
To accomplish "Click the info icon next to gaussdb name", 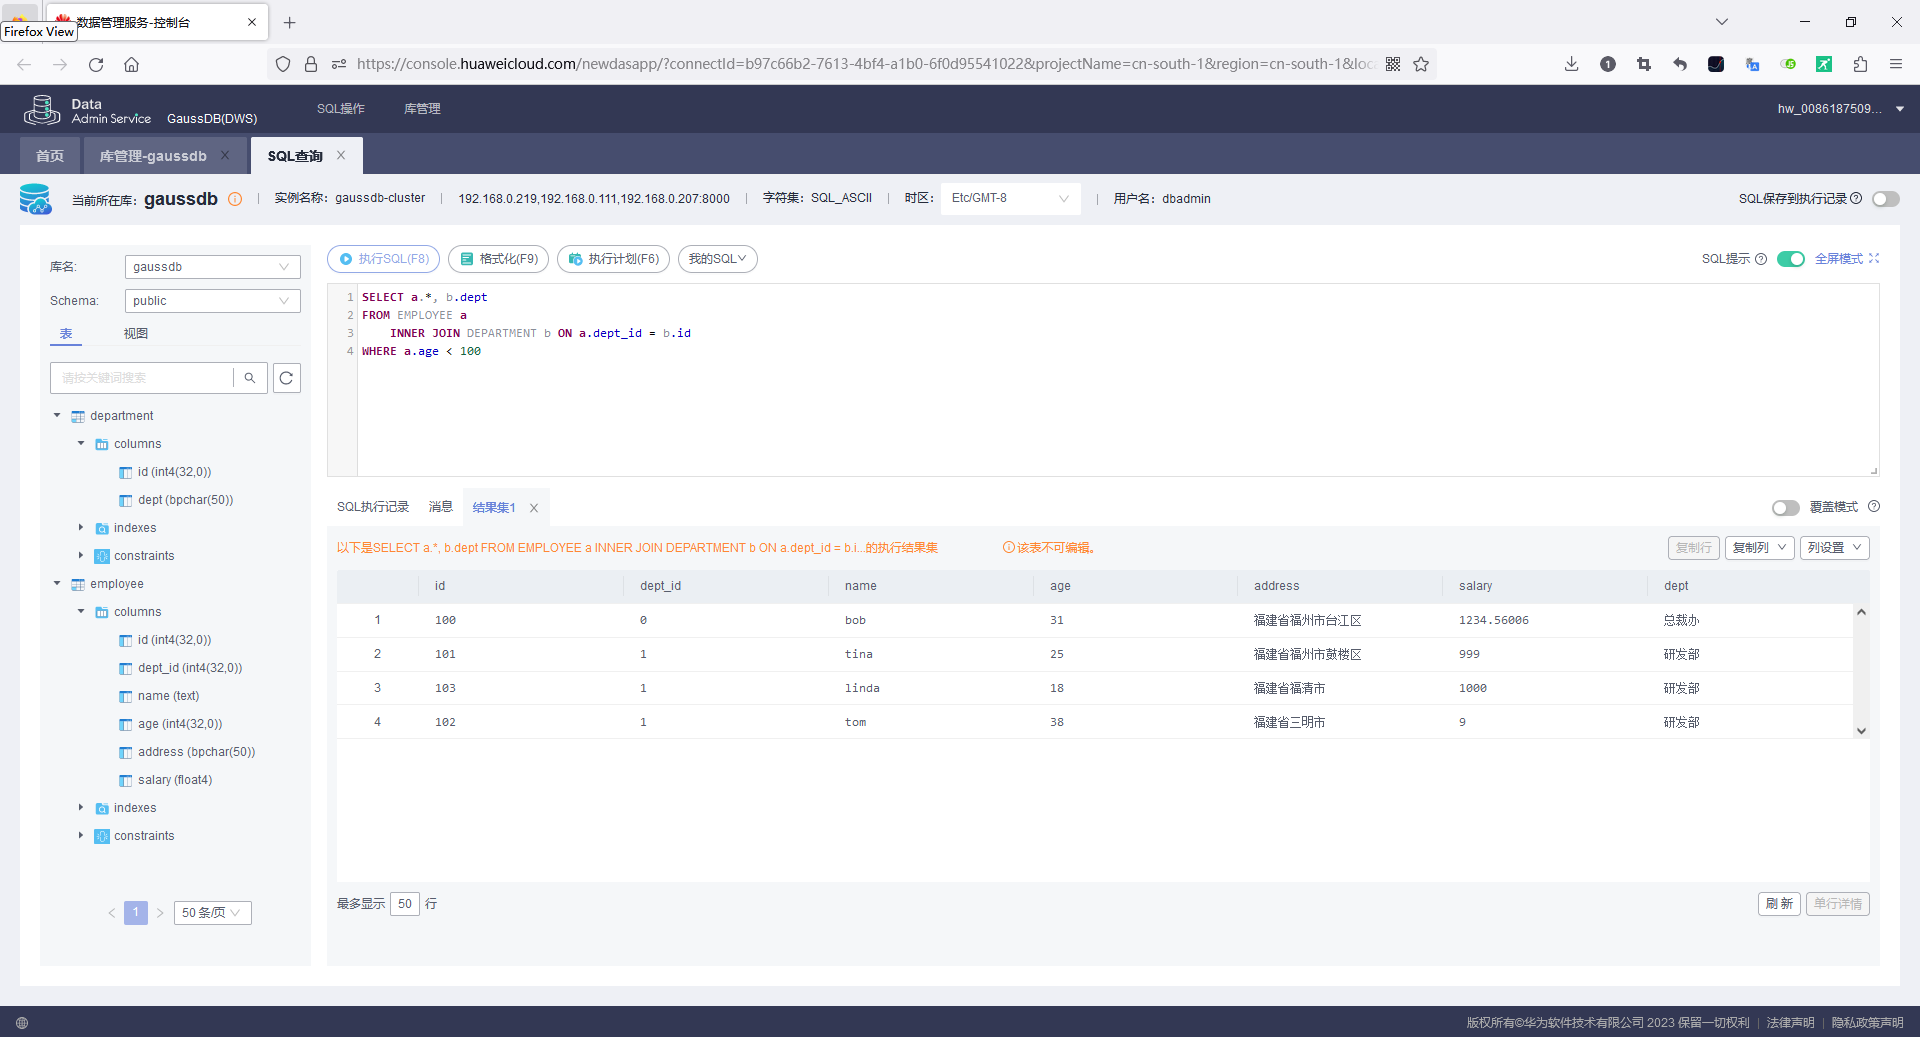I will (x=235, y=199).
